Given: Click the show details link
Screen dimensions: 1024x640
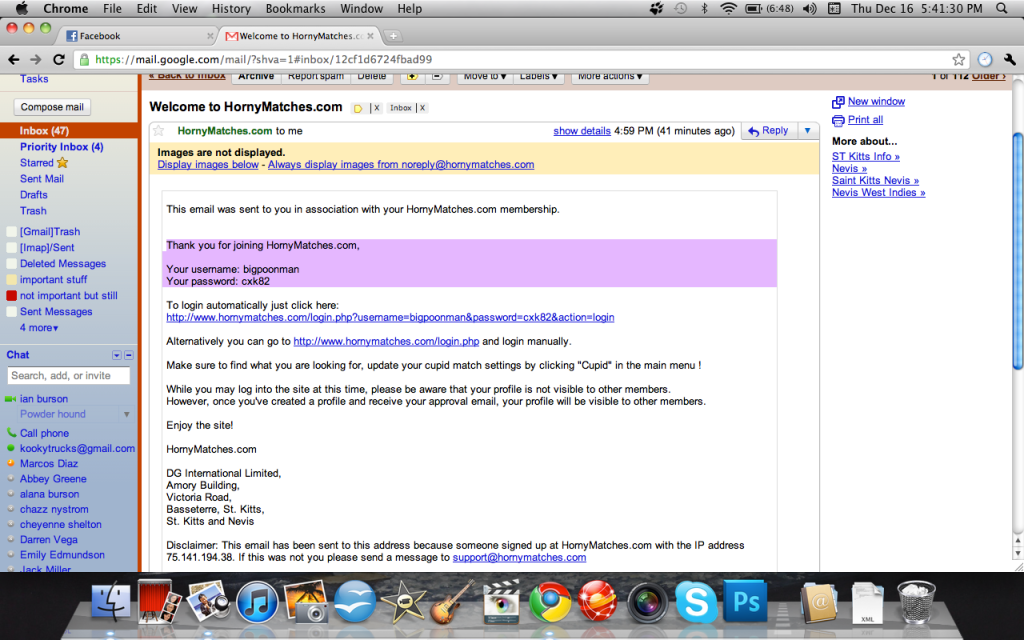Looking at the screenshot, I should 582,131.
